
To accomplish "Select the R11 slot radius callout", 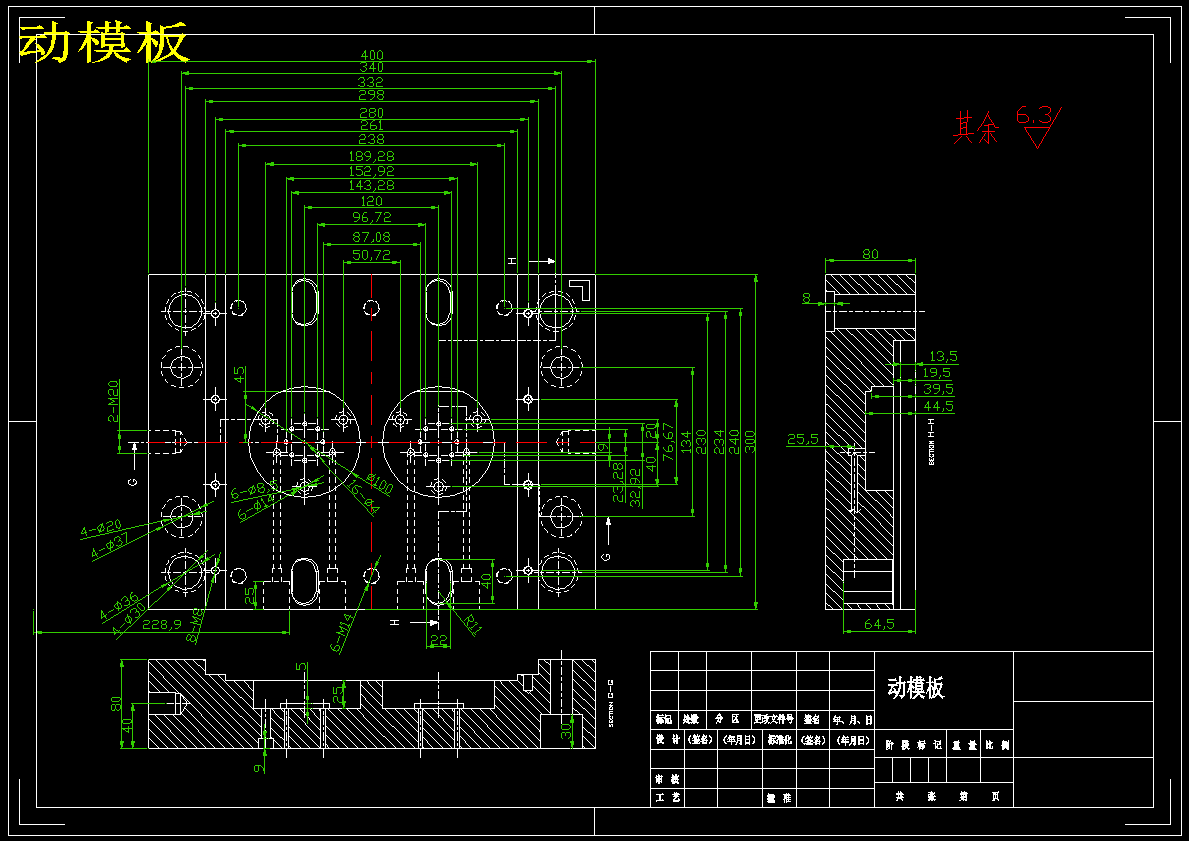I will coord(473,623).
